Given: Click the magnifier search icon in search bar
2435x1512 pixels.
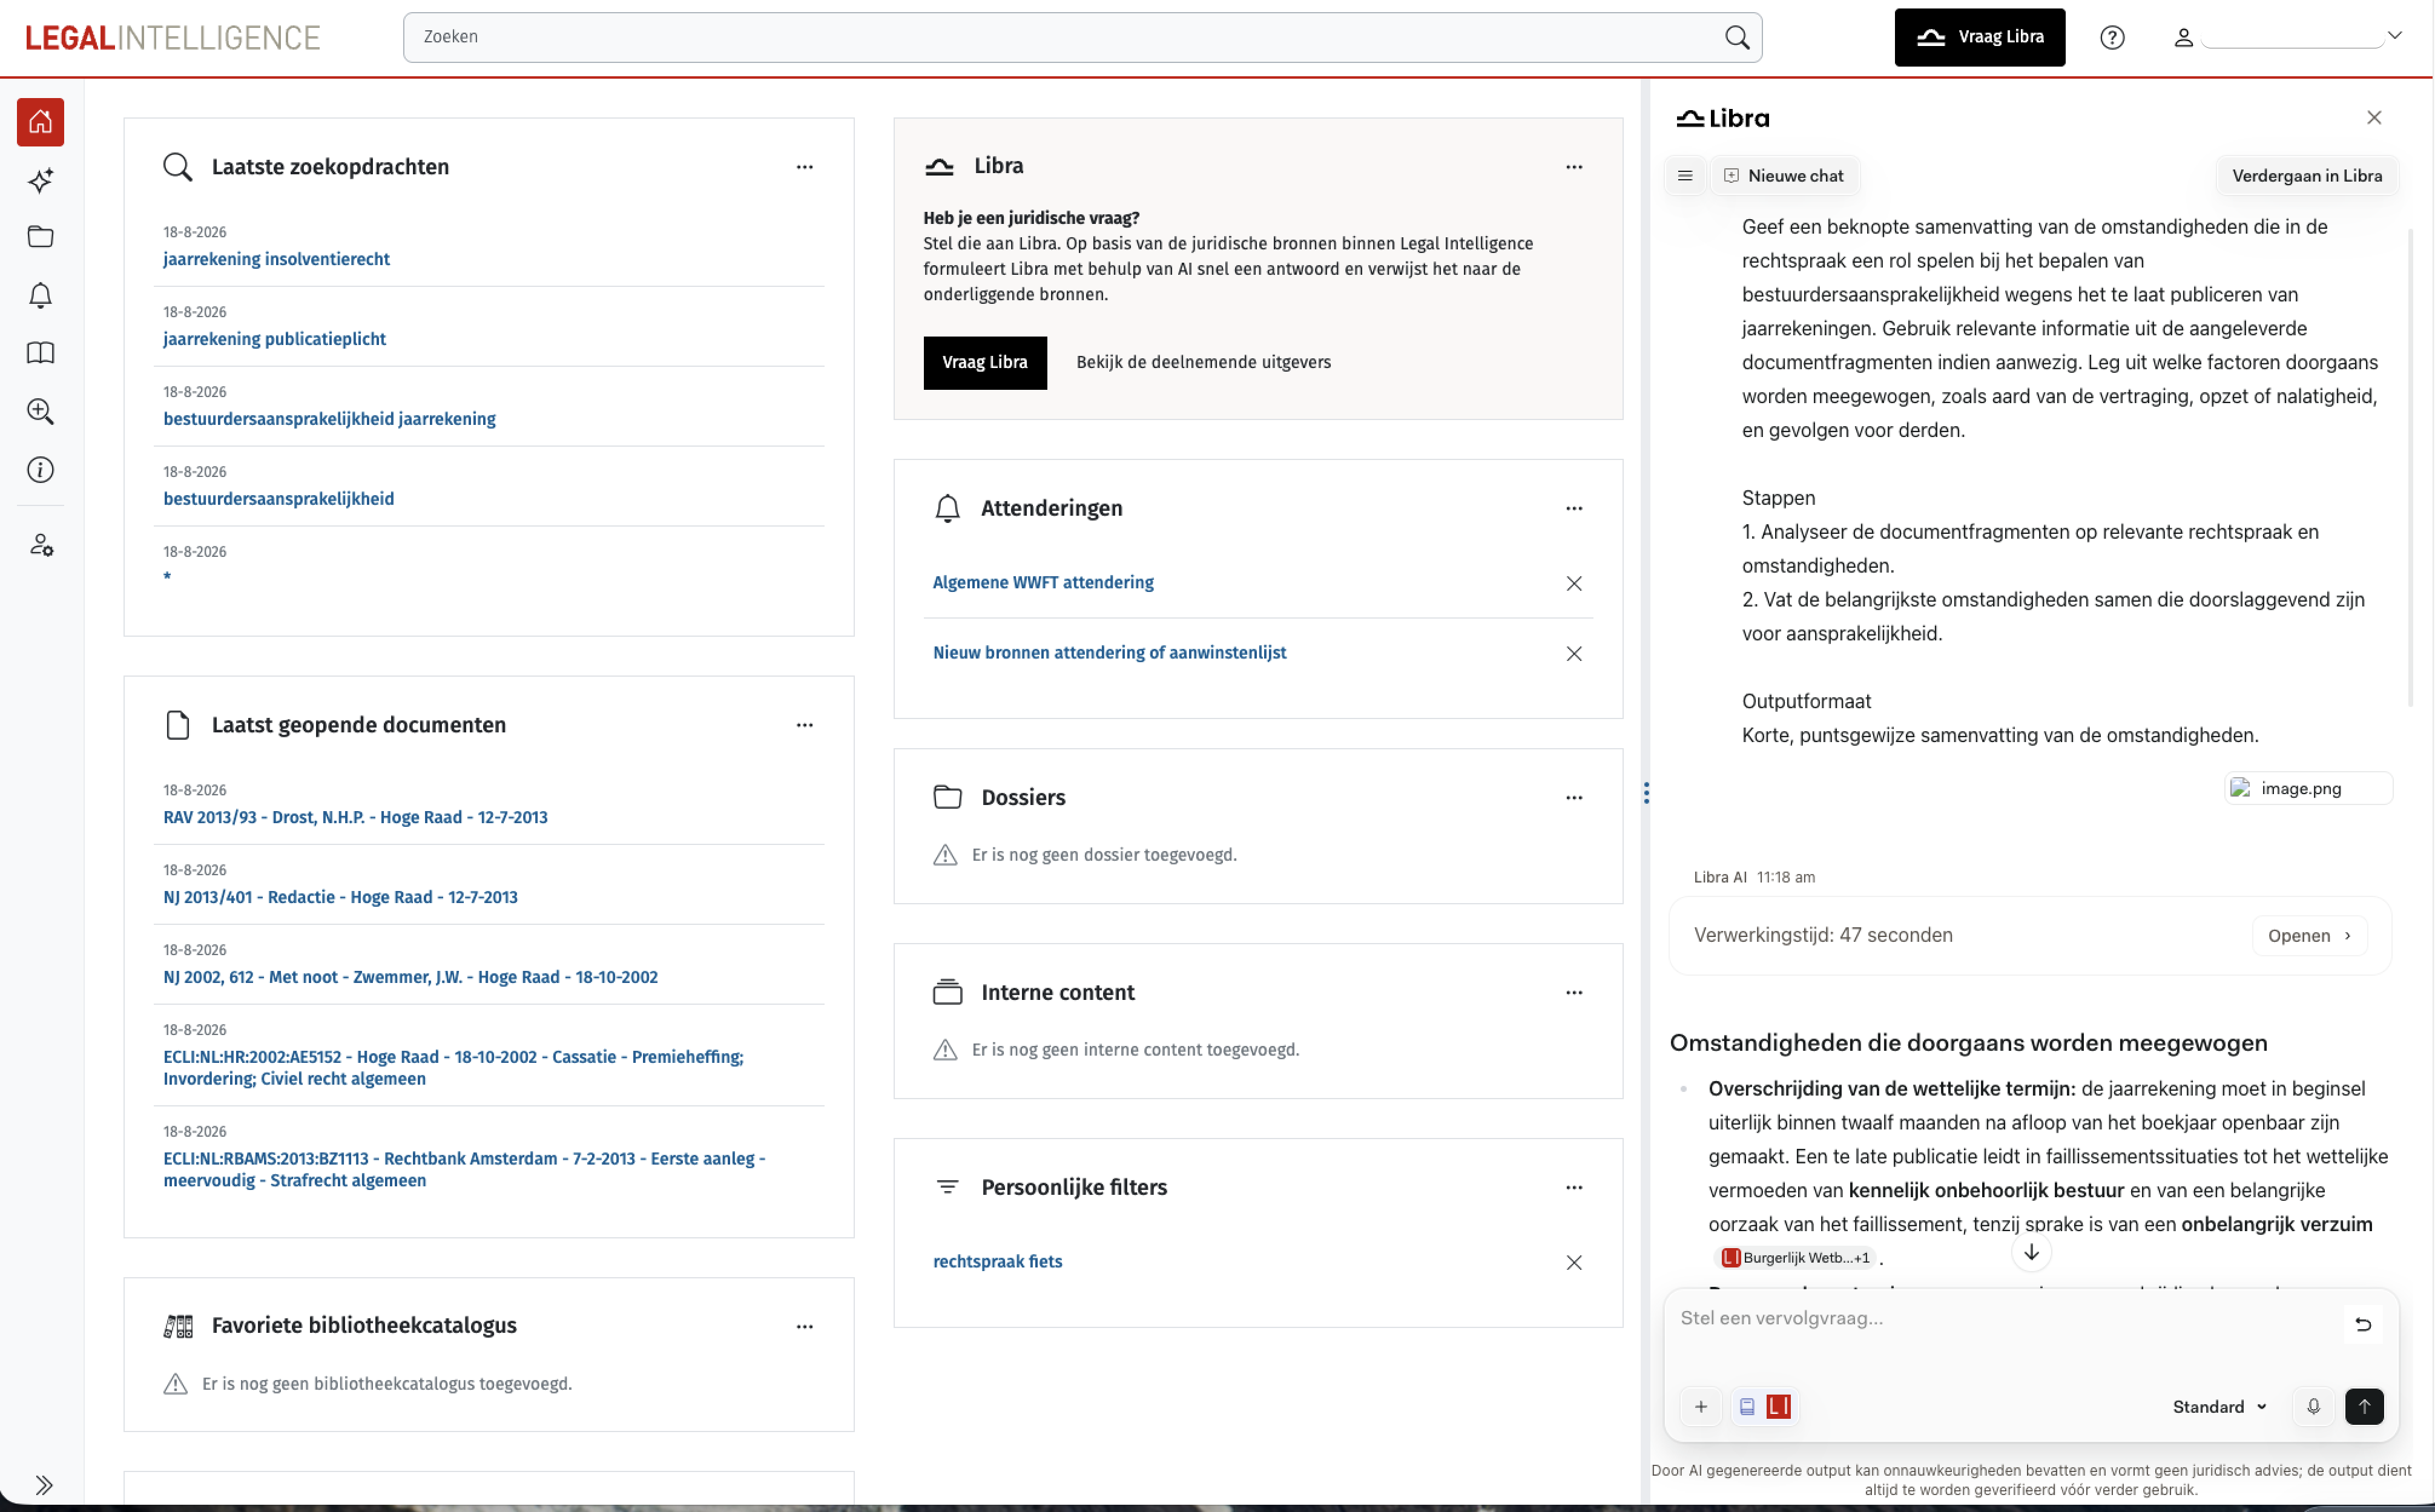Looking at the screenshot, I should coord(1737,37).
